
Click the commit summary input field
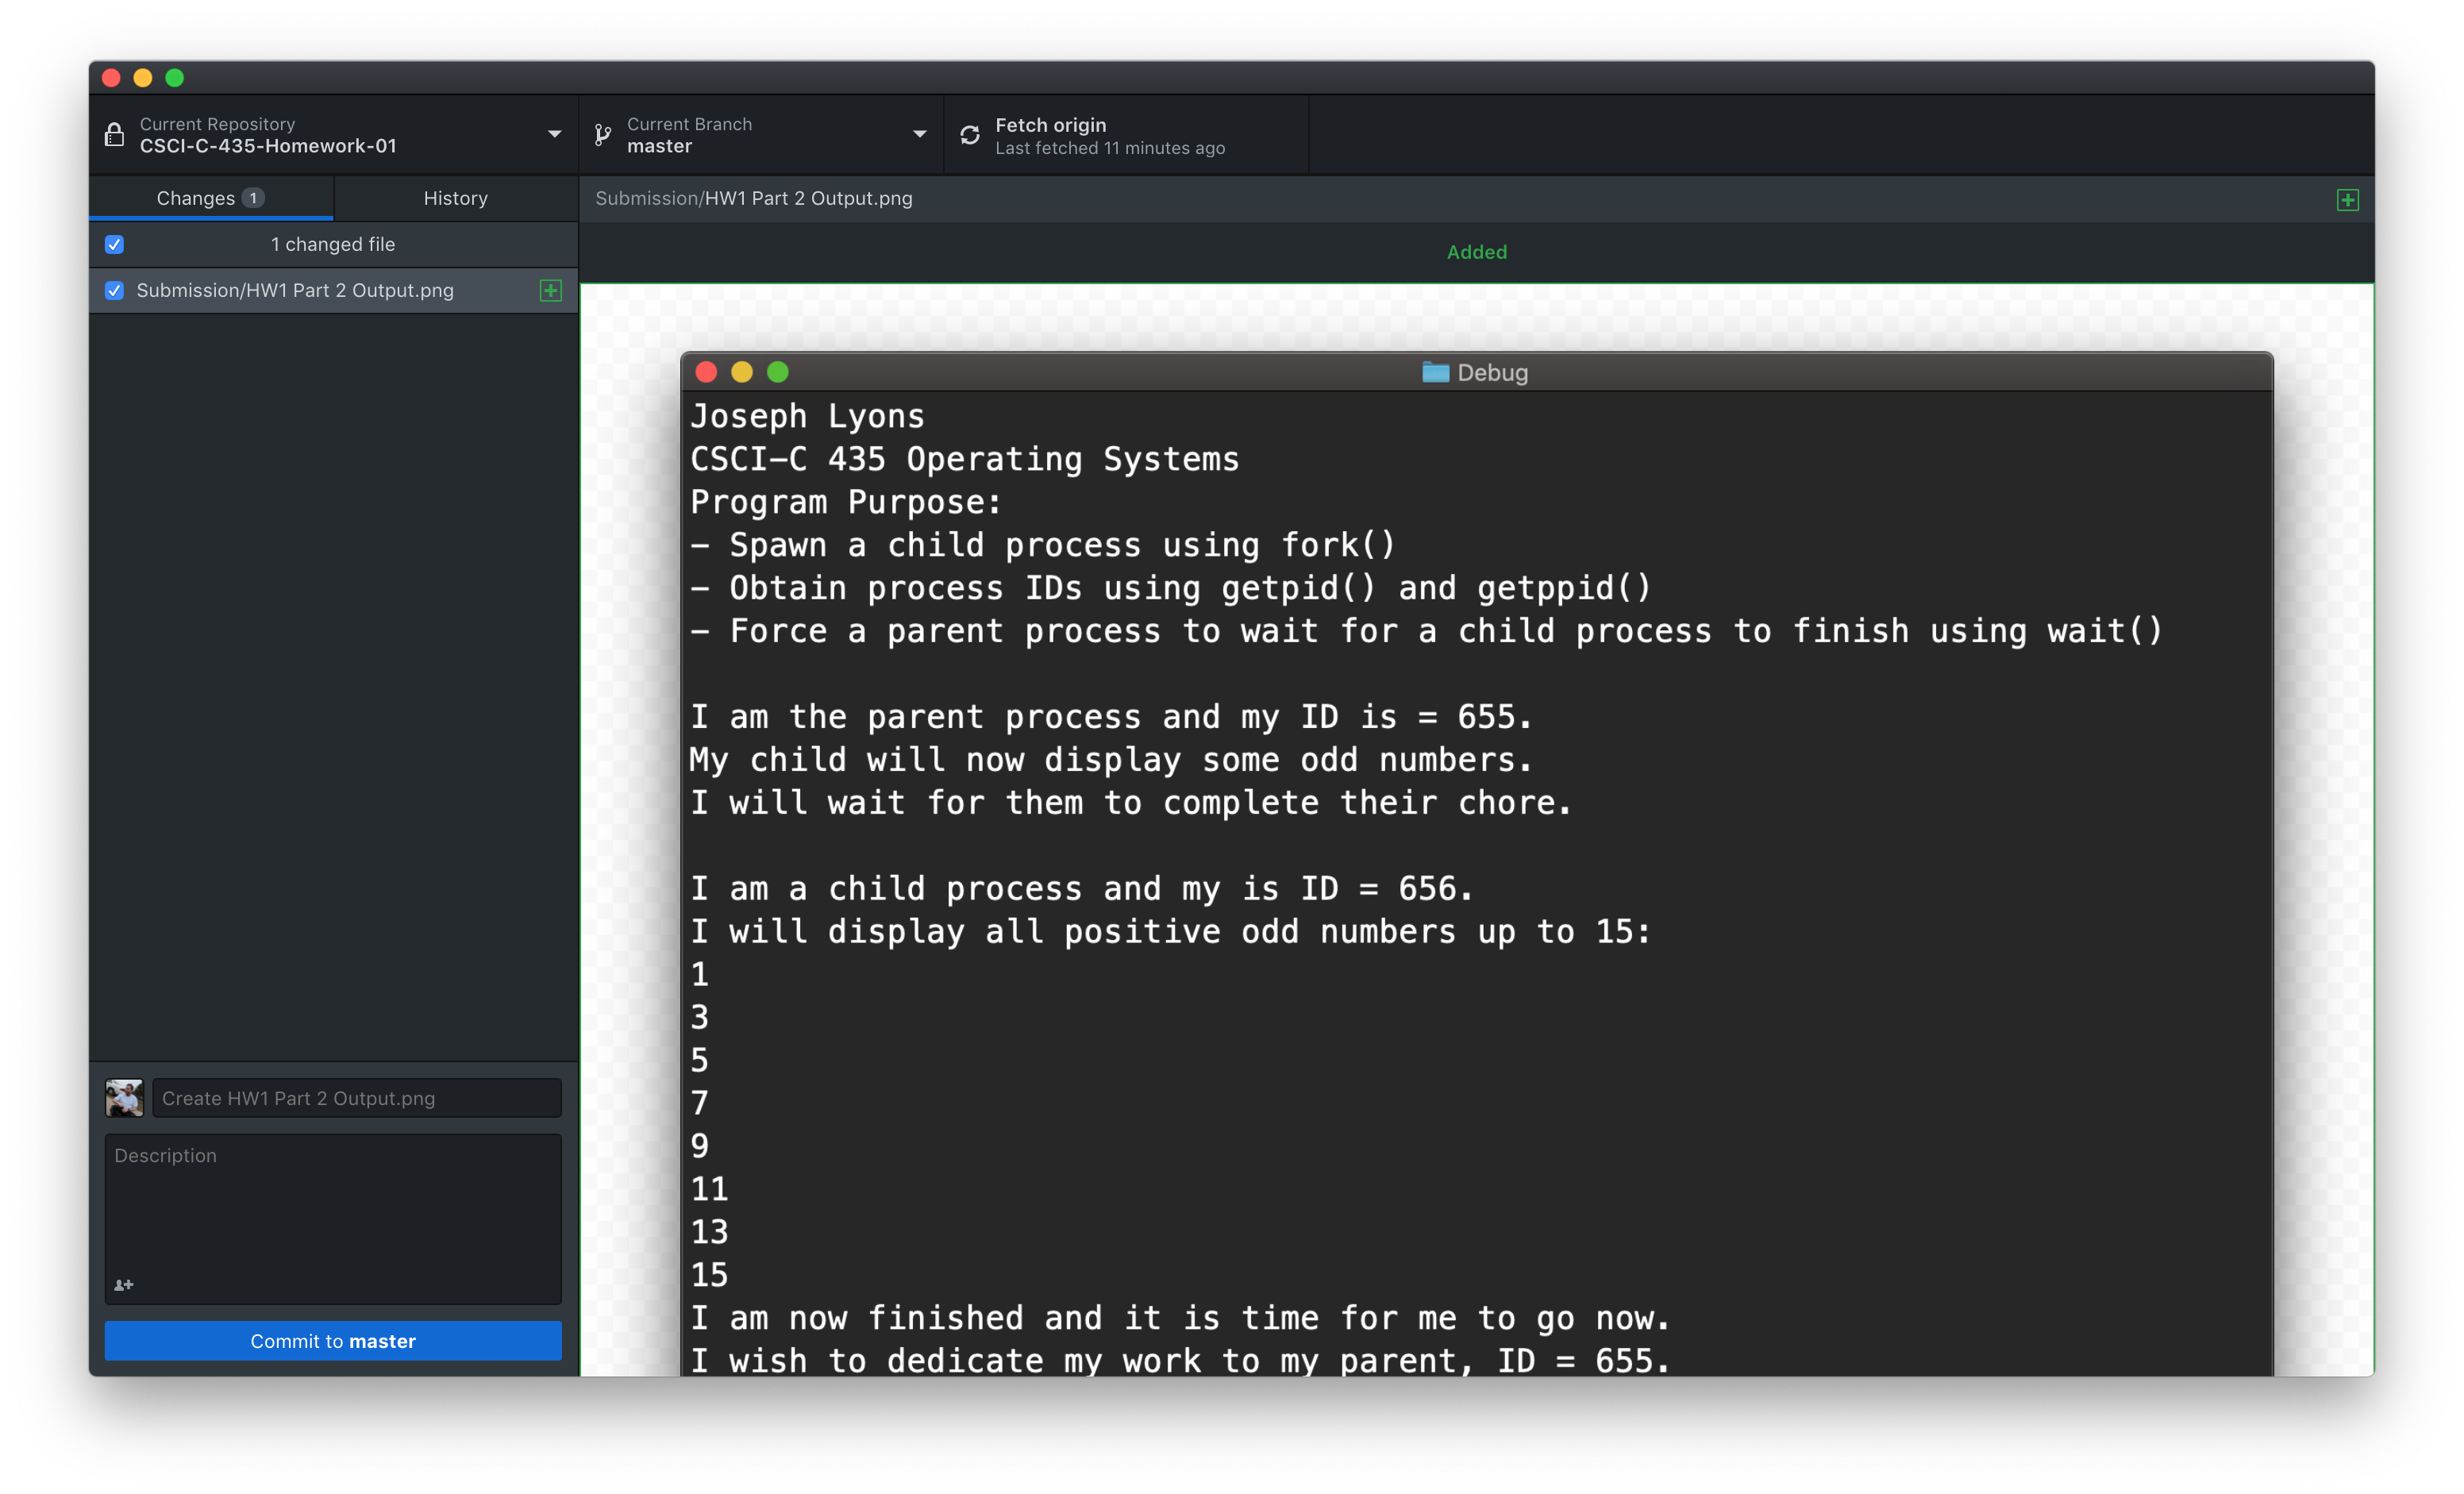357,1098
